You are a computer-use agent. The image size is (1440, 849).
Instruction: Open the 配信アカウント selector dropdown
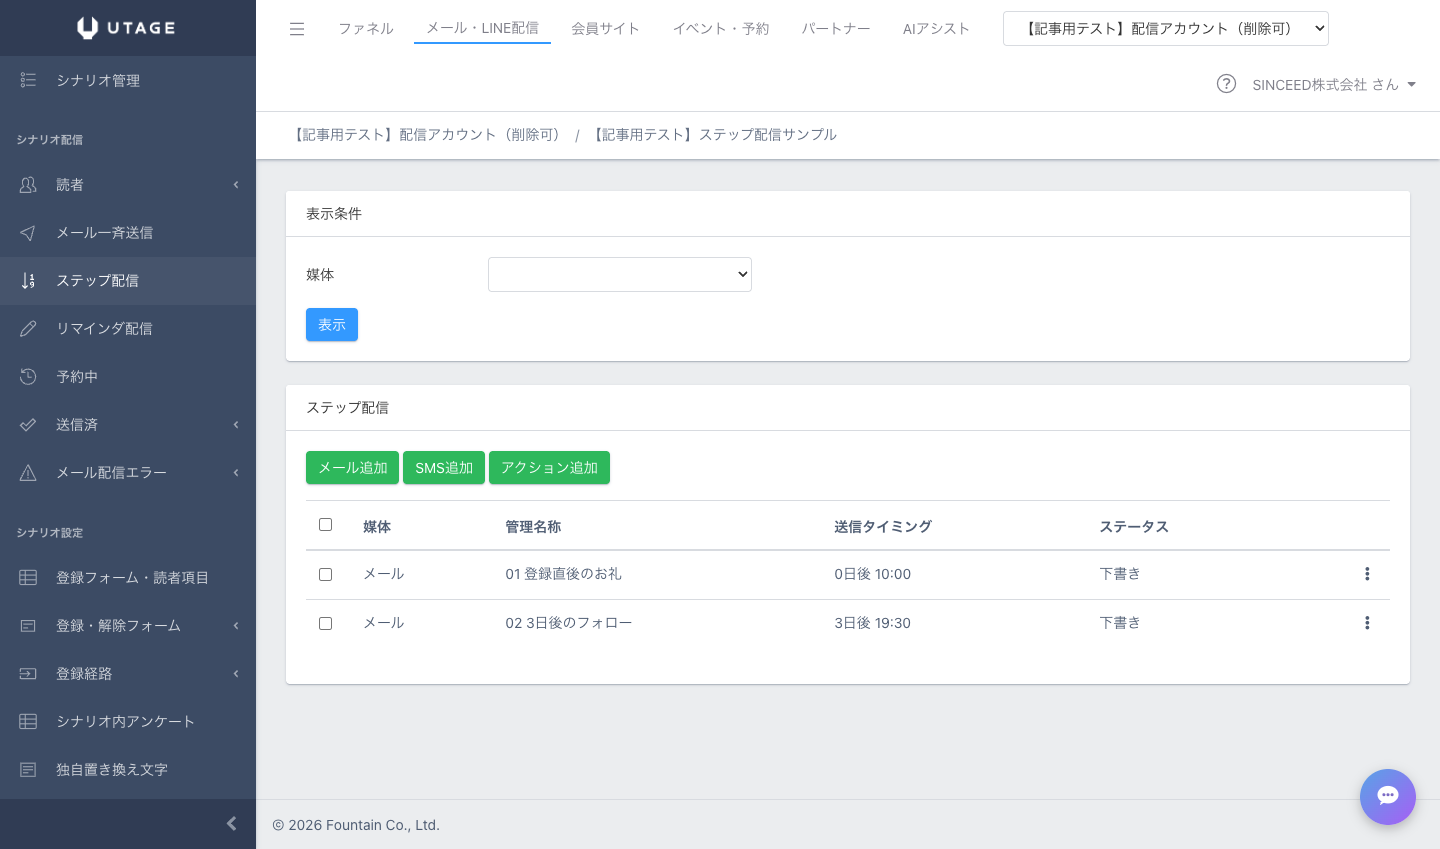tap(1166, 29)
